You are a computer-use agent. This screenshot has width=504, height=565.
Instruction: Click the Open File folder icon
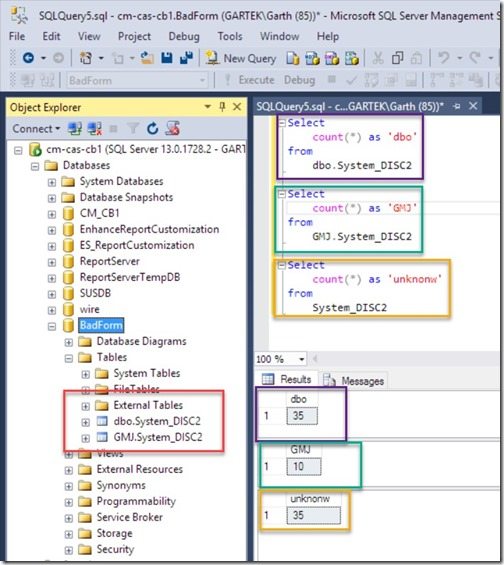point(147,58)
